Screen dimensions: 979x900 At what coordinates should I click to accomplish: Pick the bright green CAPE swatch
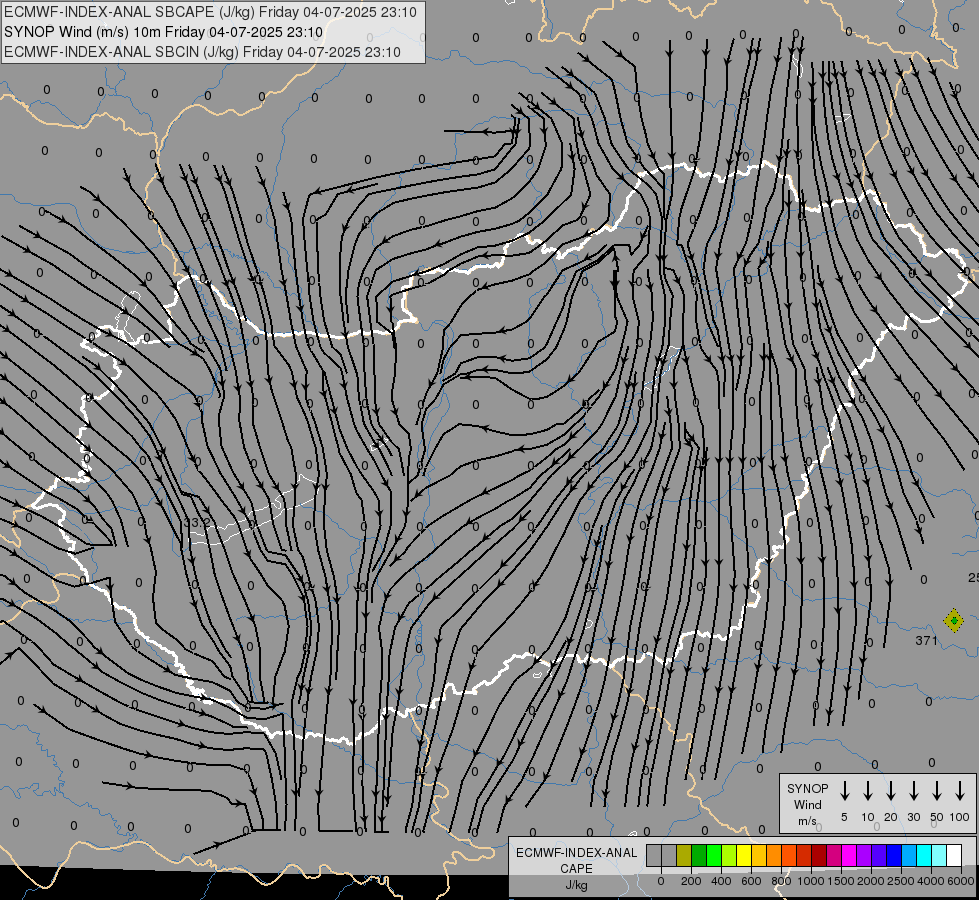point(714,855)
